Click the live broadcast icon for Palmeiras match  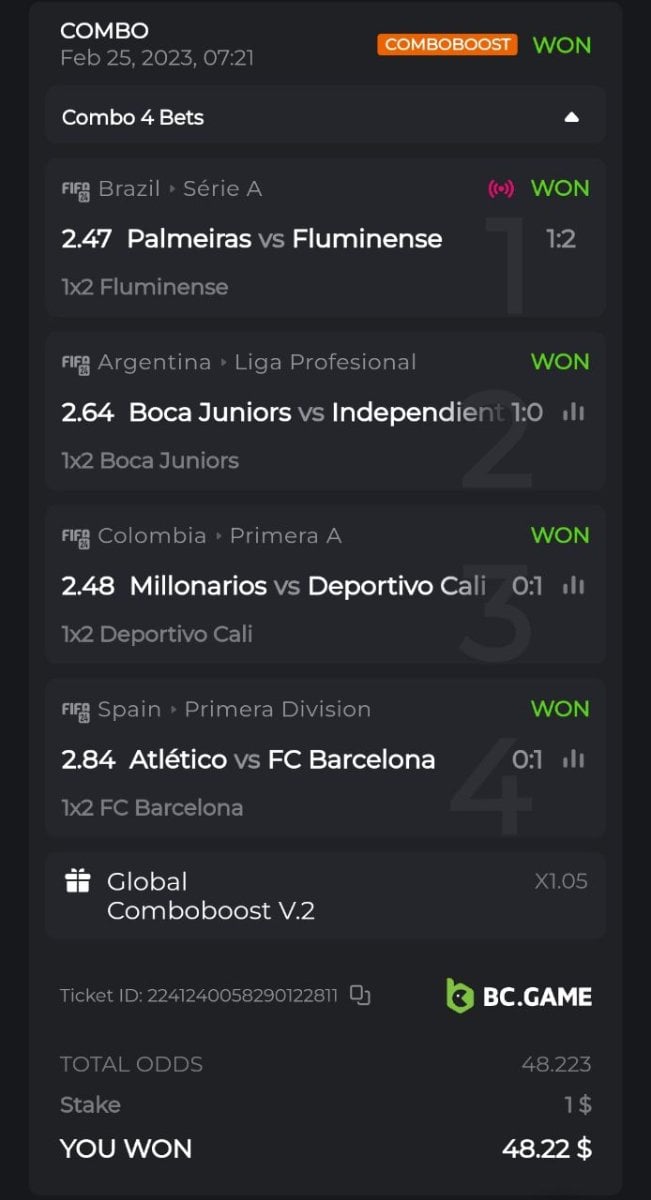[500, 188]
